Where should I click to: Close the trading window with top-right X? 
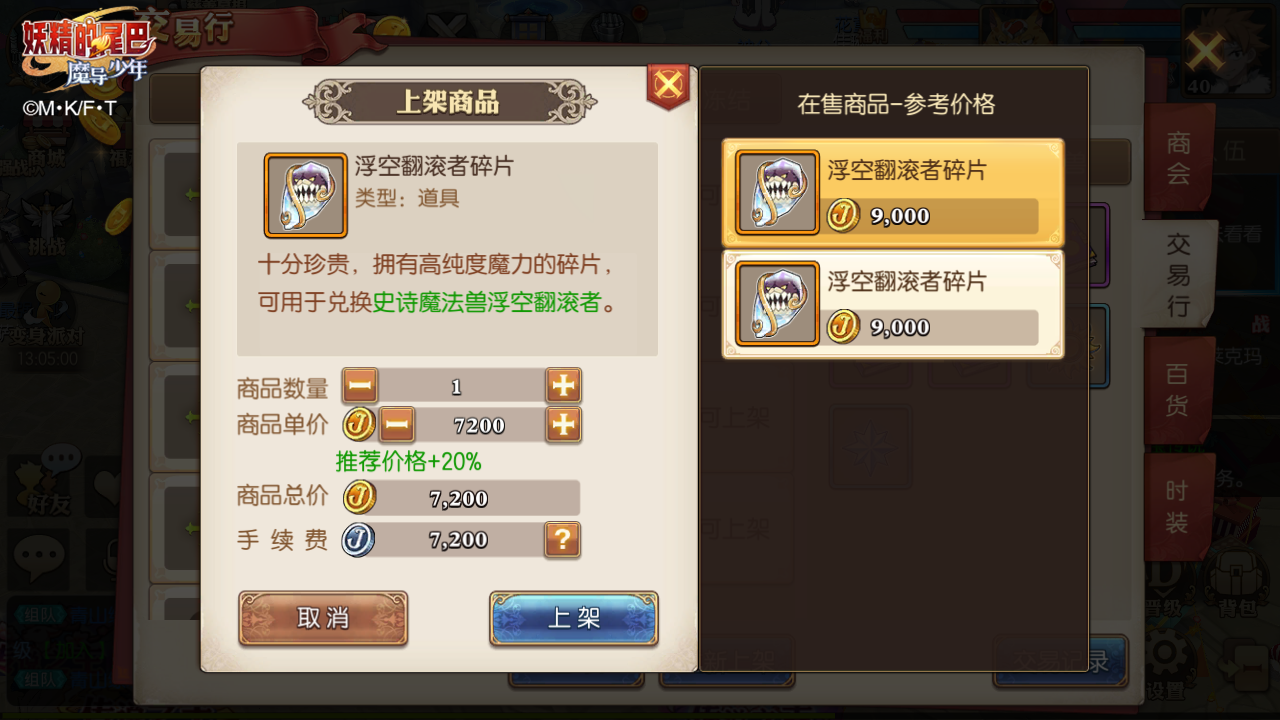click(x=1206, y=51)
